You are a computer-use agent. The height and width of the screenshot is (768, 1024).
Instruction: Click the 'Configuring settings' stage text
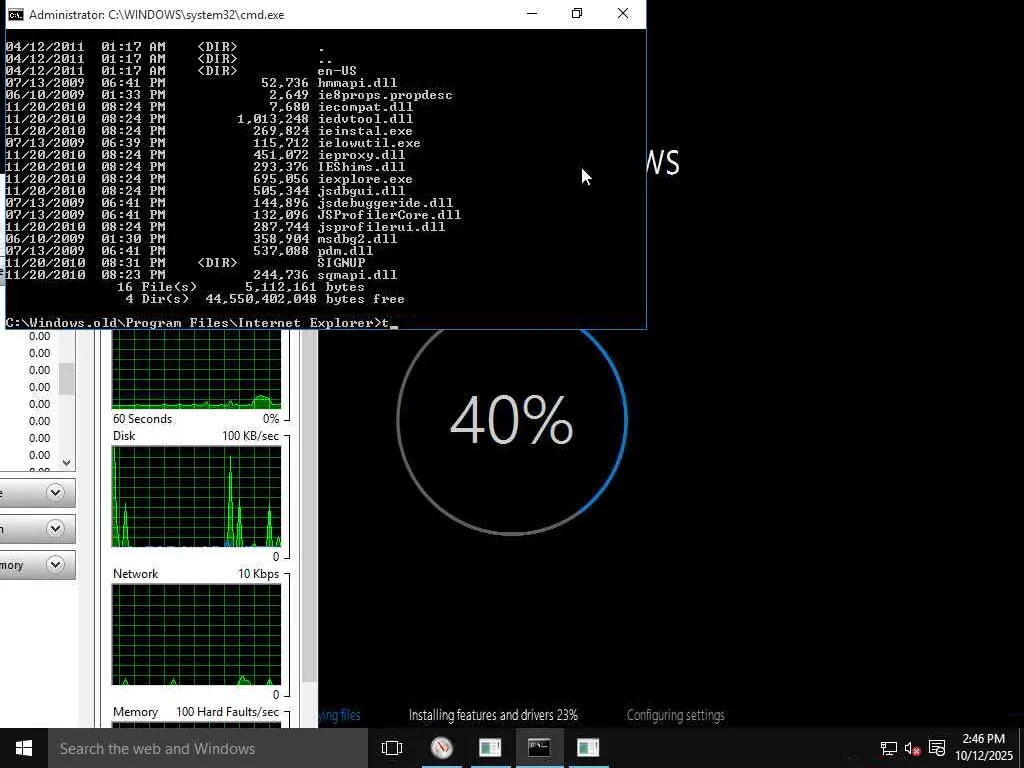pyautogui.click(x=675, y=715)
